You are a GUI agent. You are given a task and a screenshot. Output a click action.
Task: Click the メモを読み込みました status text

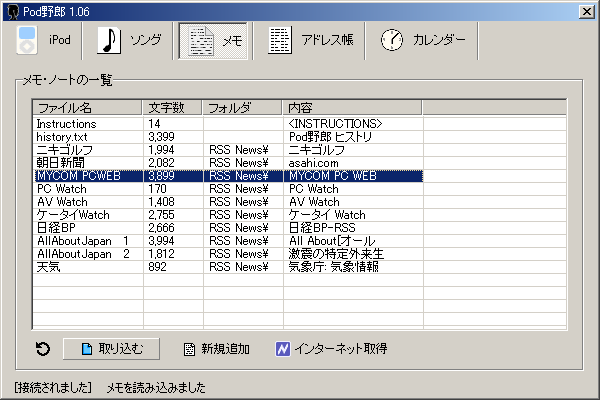156,388
